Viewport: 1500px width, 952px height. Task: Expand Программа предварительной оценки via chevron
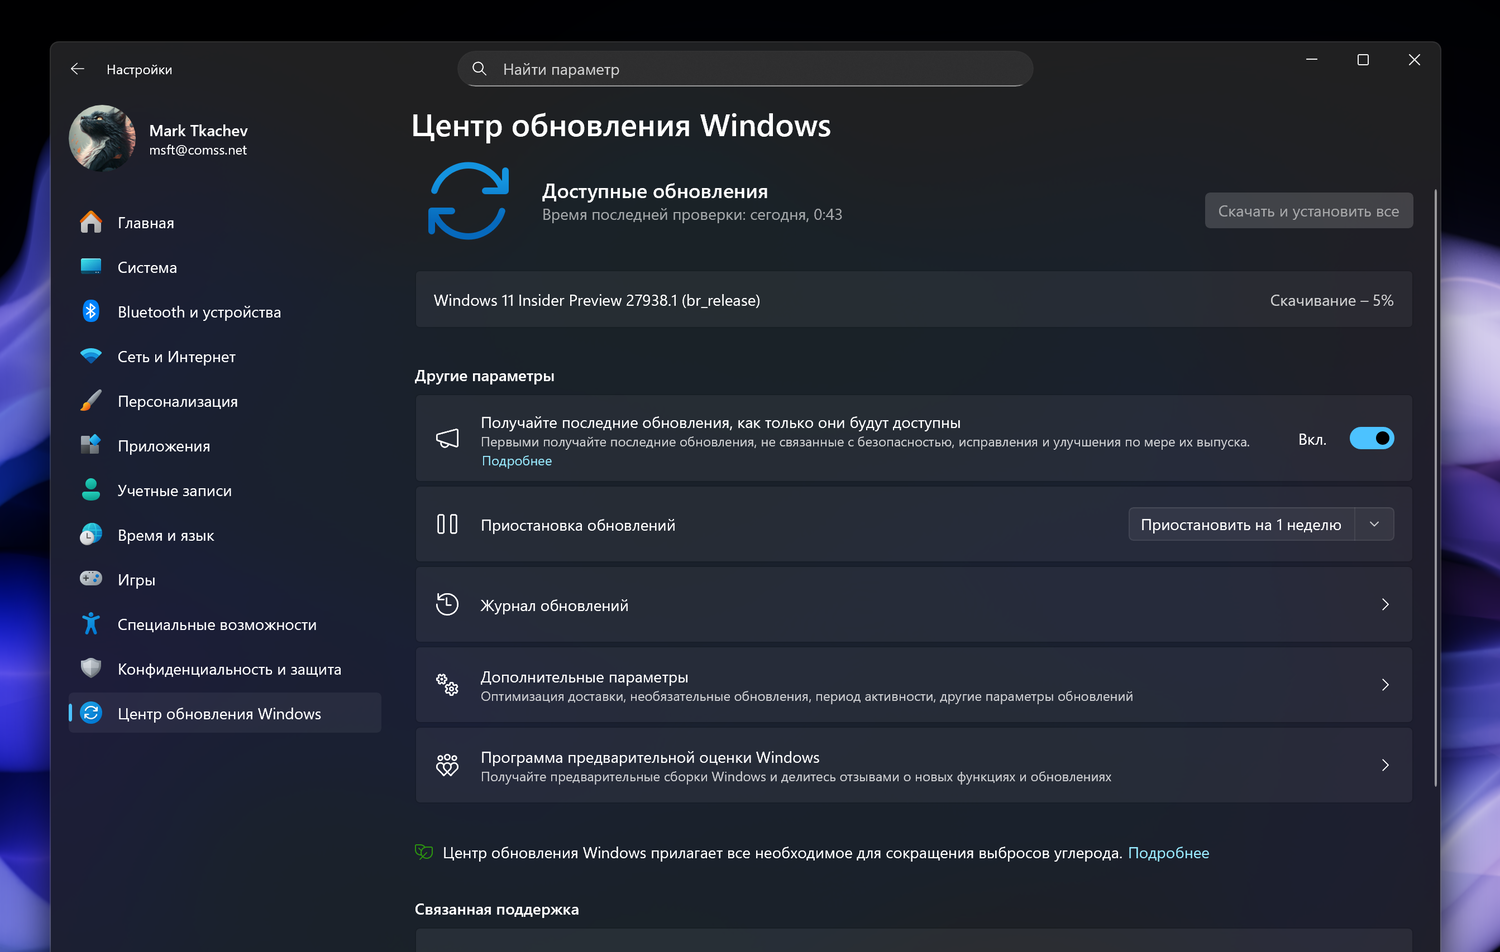pos(1385,765)
